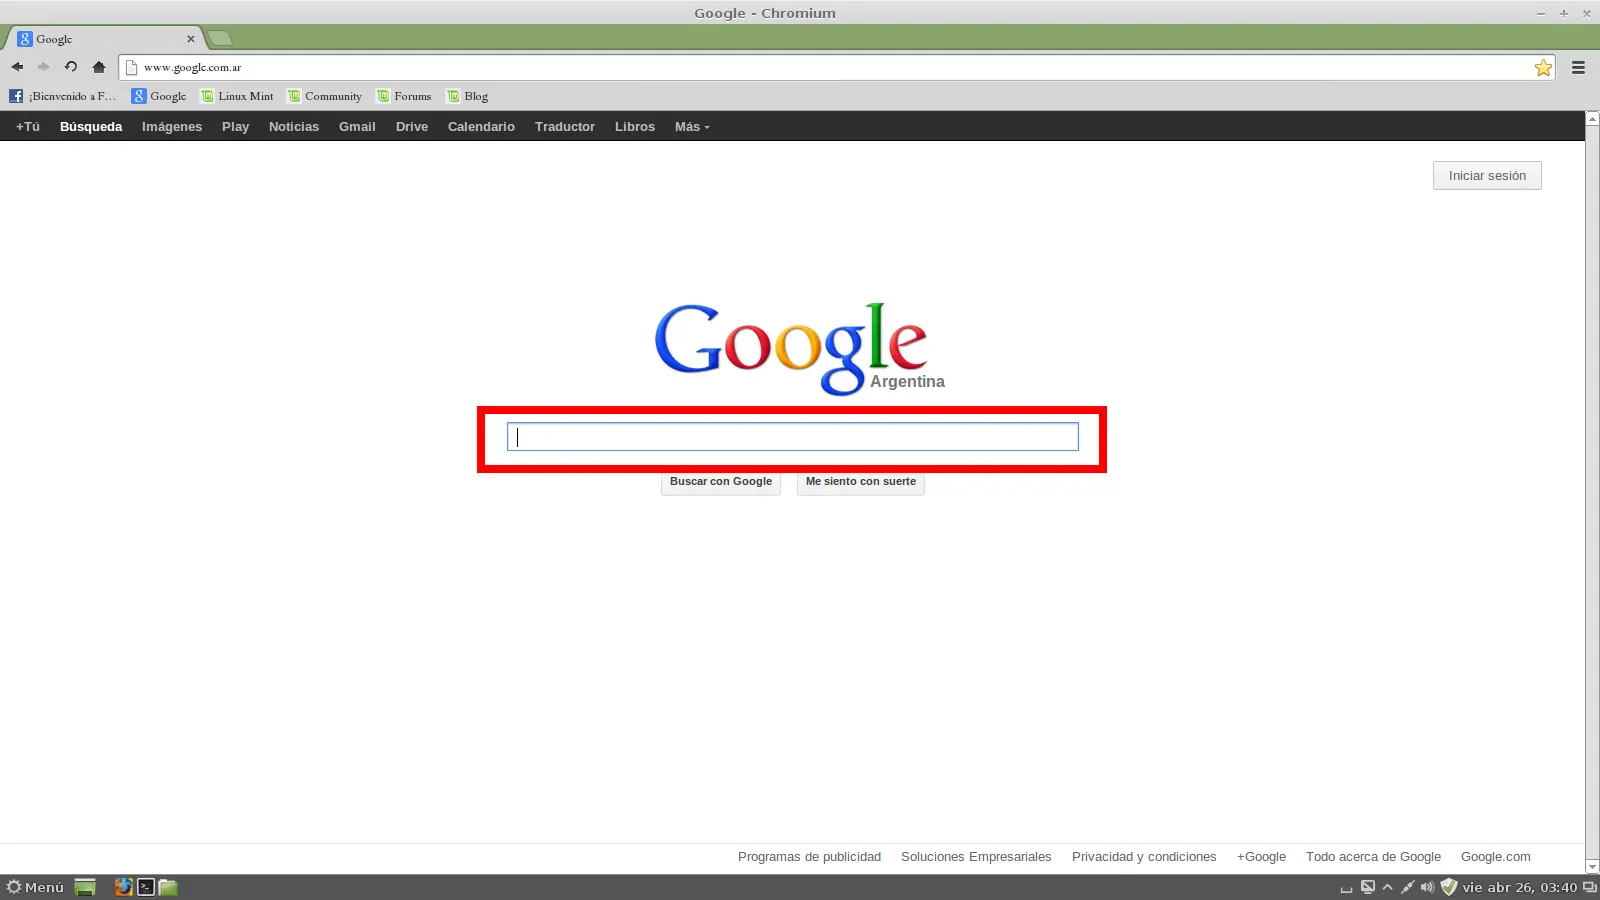Select Búsqueda in the Google bar
Image resolution: width=1600 pixels, height=900 pixels.
[91, 127]
